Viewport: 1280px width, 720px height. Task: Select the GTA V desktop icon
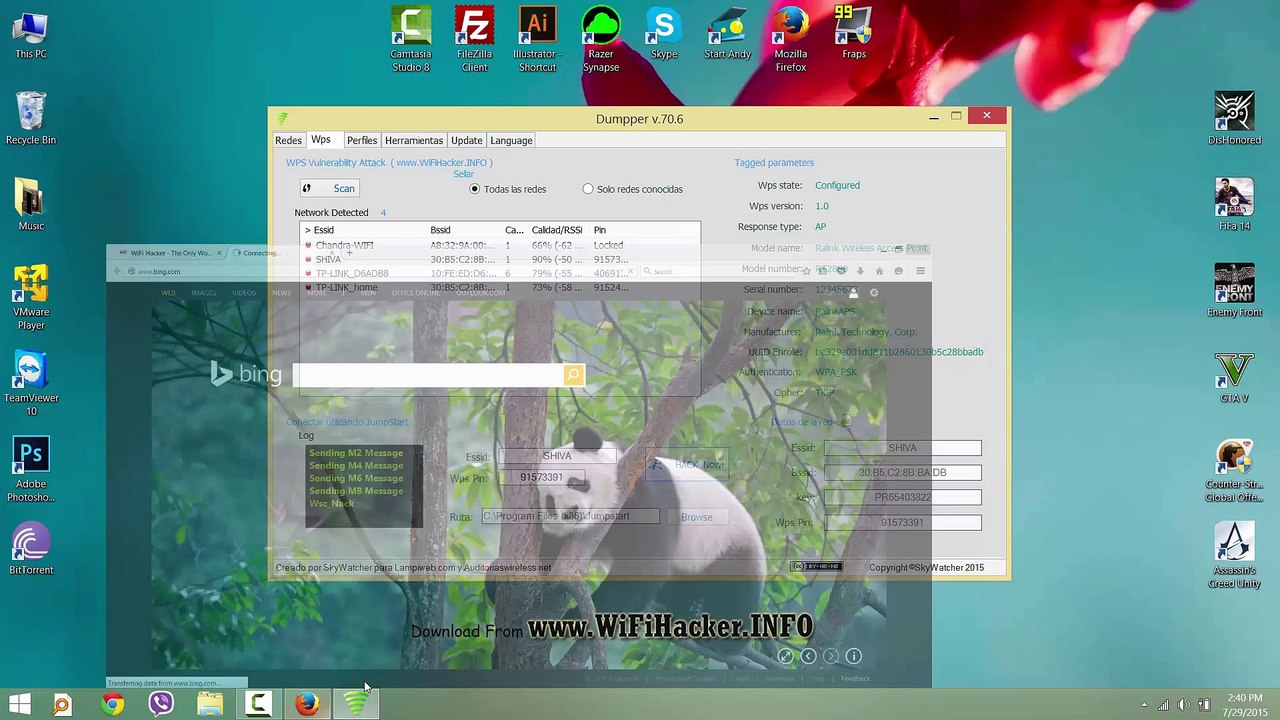(x=1234, y=377)
